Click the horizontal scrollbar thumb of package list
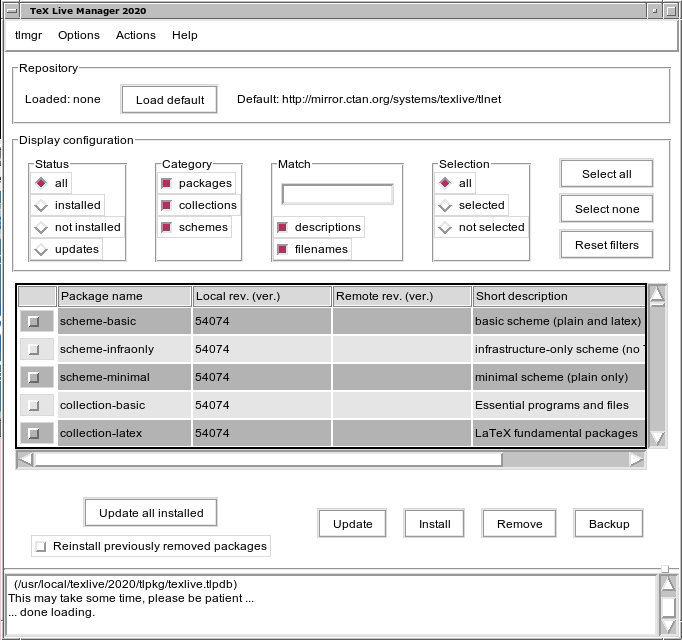The image size is (682, 640). [x=268, y=459]
